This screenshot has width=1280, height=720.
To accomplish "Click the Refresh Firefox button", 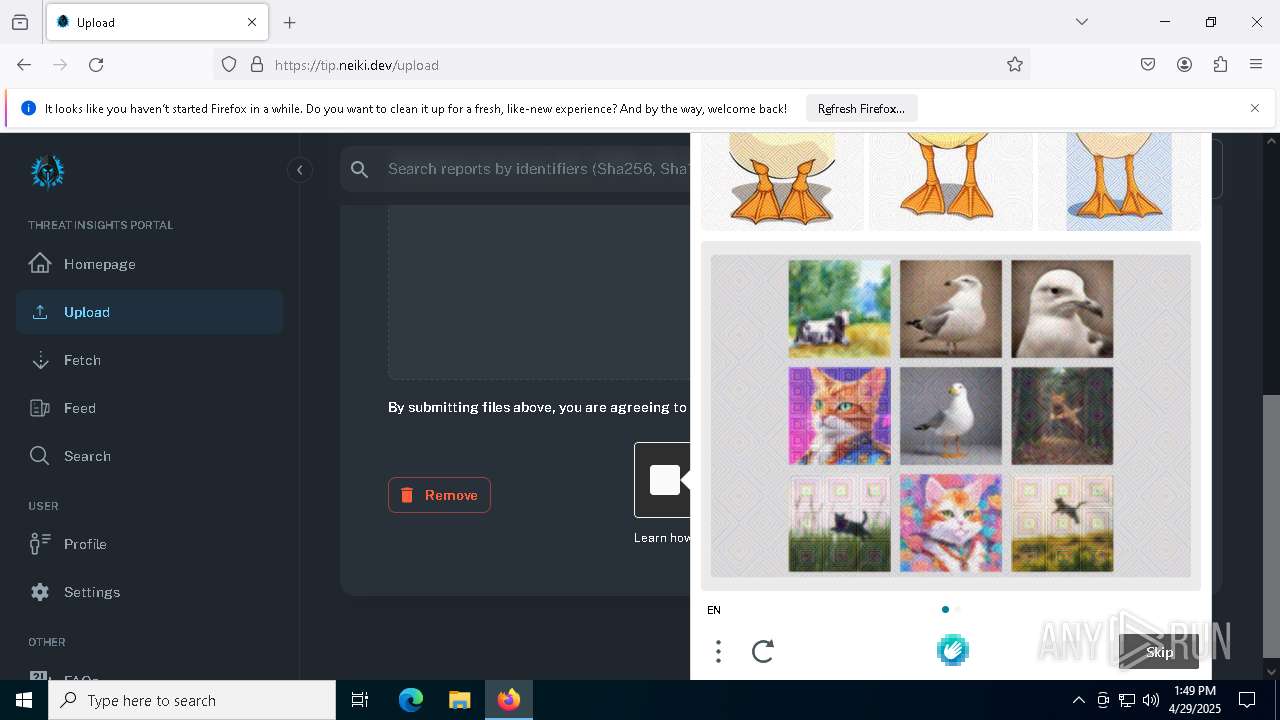I will 861,108.
